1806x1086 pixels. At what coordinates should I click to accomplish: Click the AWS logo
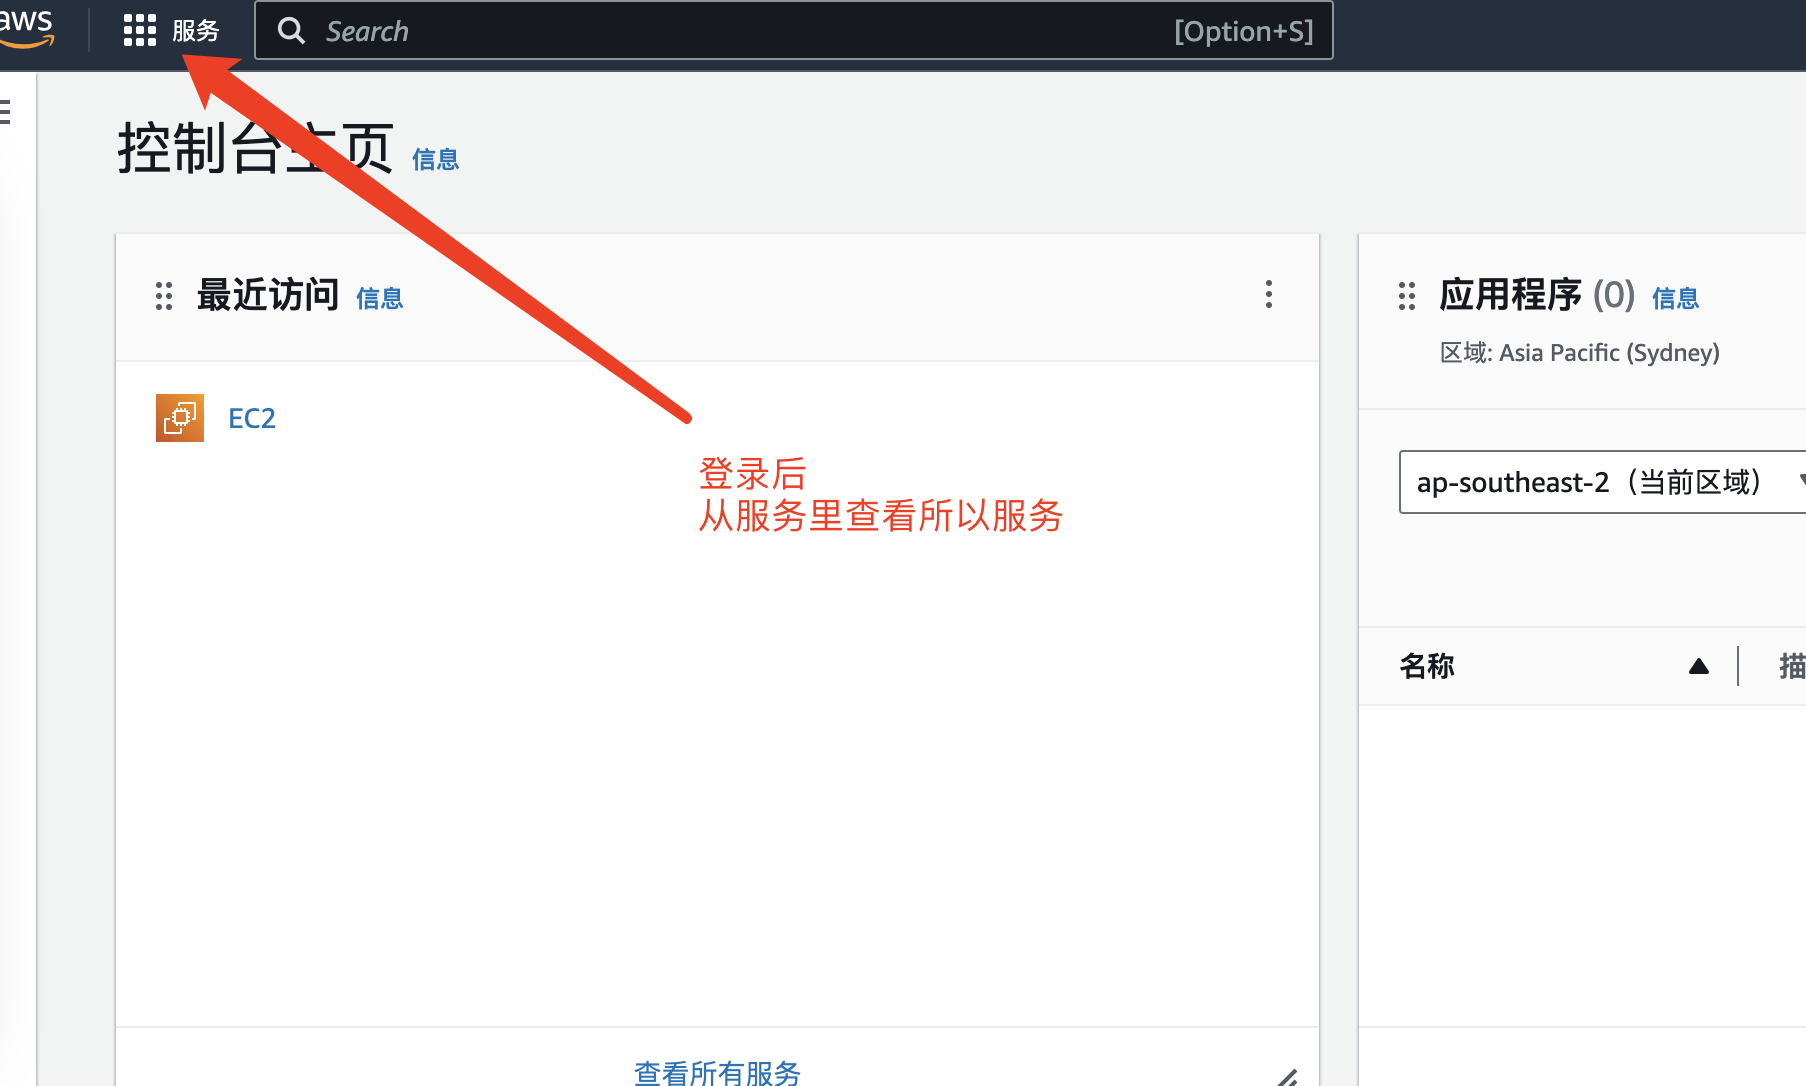pyautogui.click(x=27, y=28)
